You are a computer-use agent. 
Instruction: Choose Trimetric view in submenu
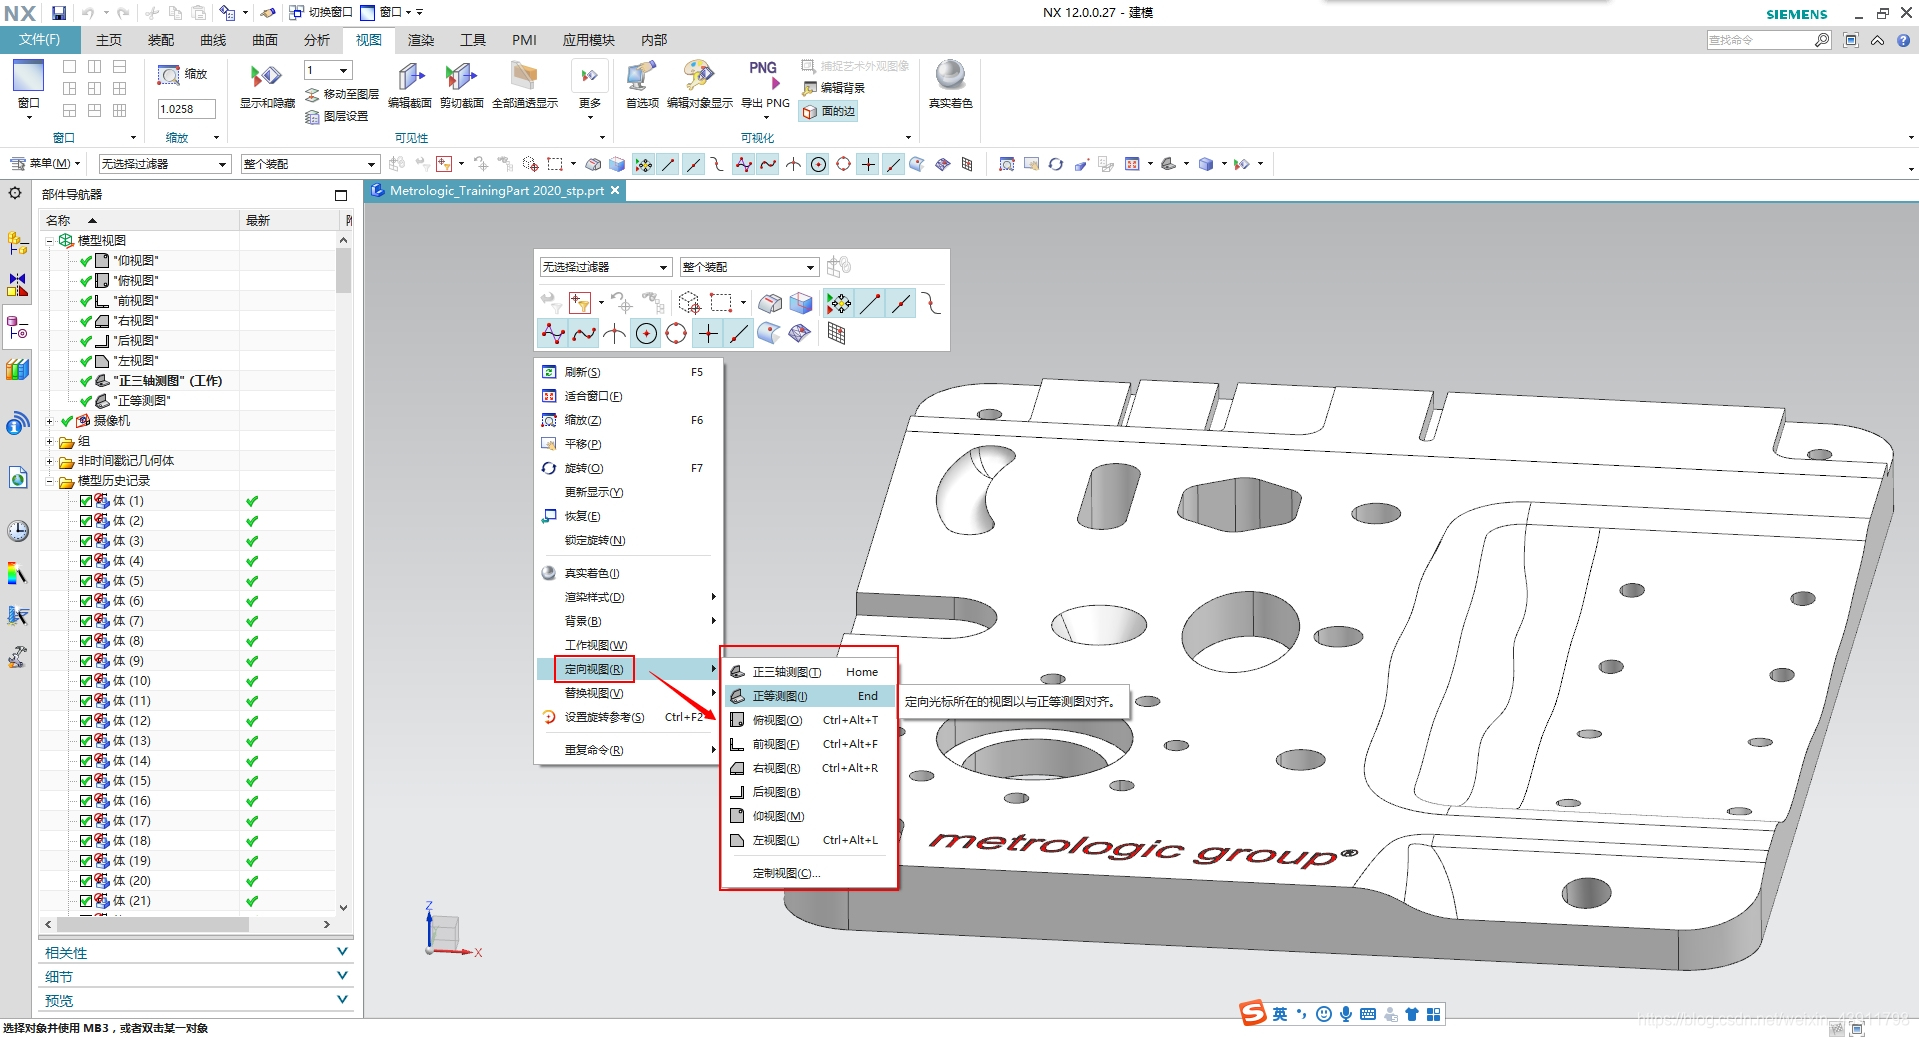(808, 672)
